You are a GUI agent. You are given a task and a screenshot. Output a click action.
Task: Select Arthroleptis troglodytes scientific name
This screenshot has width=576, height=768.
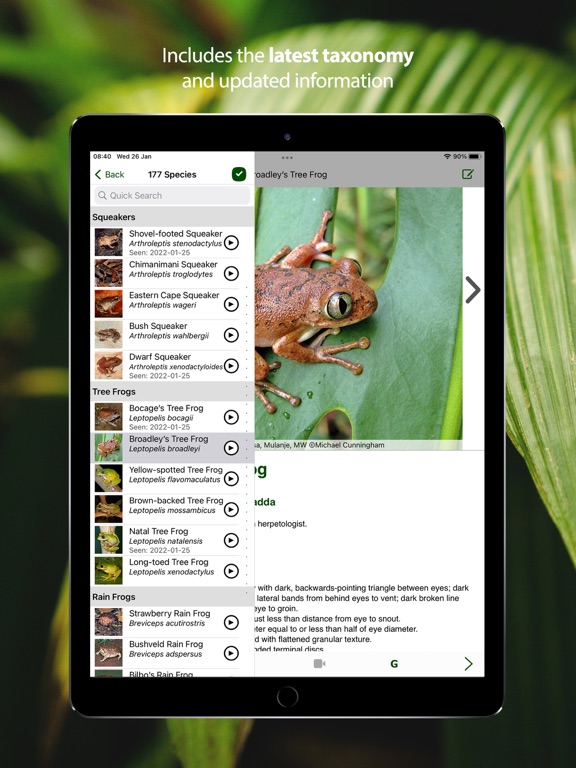tap(171, 274)
